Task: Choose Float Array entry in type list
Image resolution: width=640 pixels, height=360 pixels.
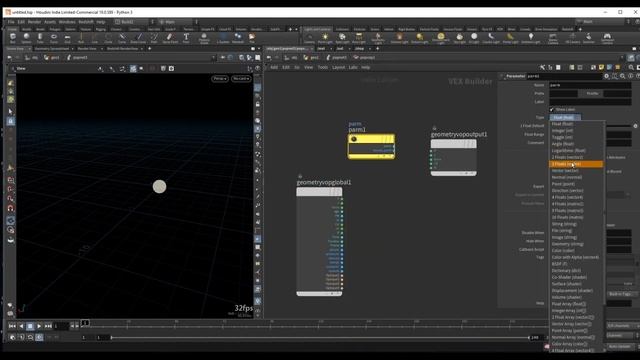Action: (x=576, y=304)
